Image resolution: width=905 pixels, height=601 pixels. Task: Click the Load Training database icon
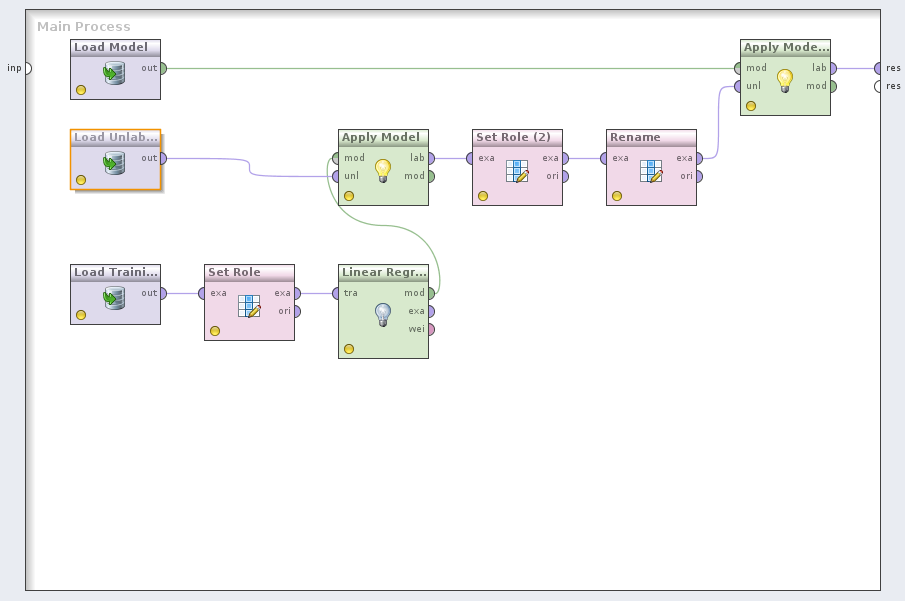(x=114, y=298)
